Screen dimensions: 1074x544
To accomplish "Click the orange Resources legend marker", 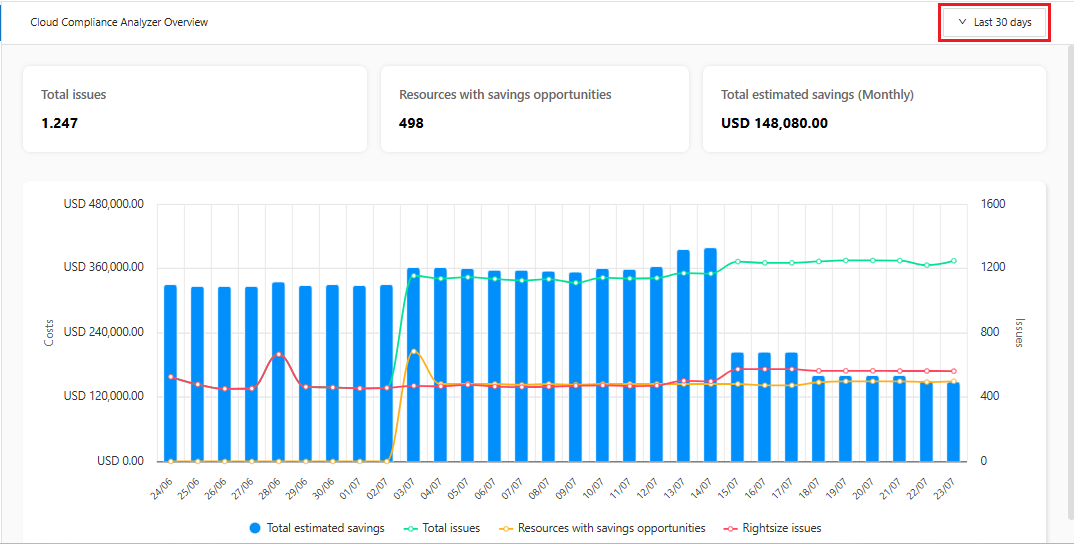I will (504, 528).
